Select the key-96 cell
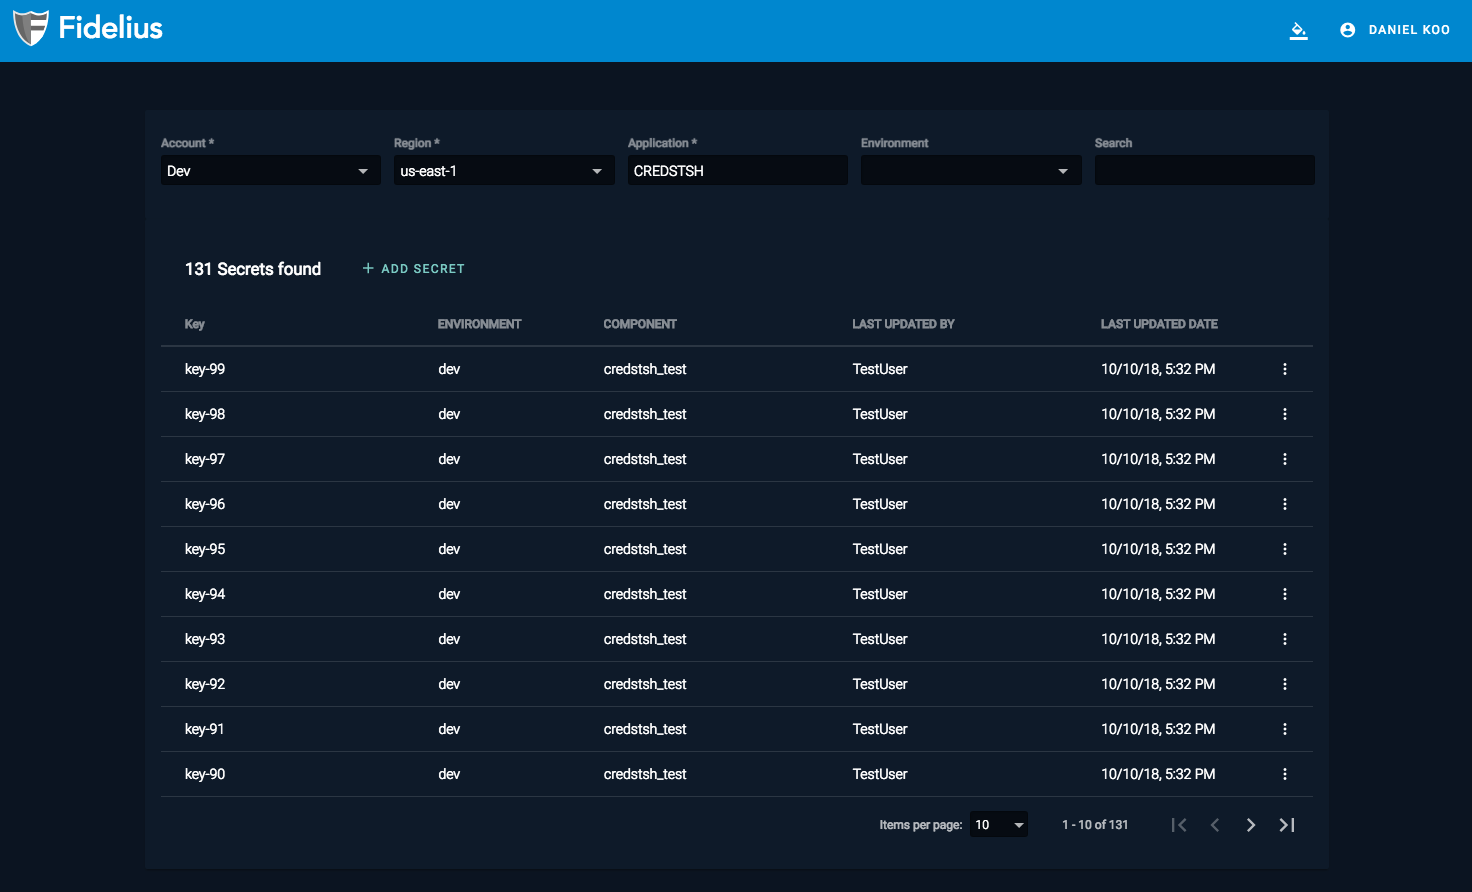 pos(205,504)
